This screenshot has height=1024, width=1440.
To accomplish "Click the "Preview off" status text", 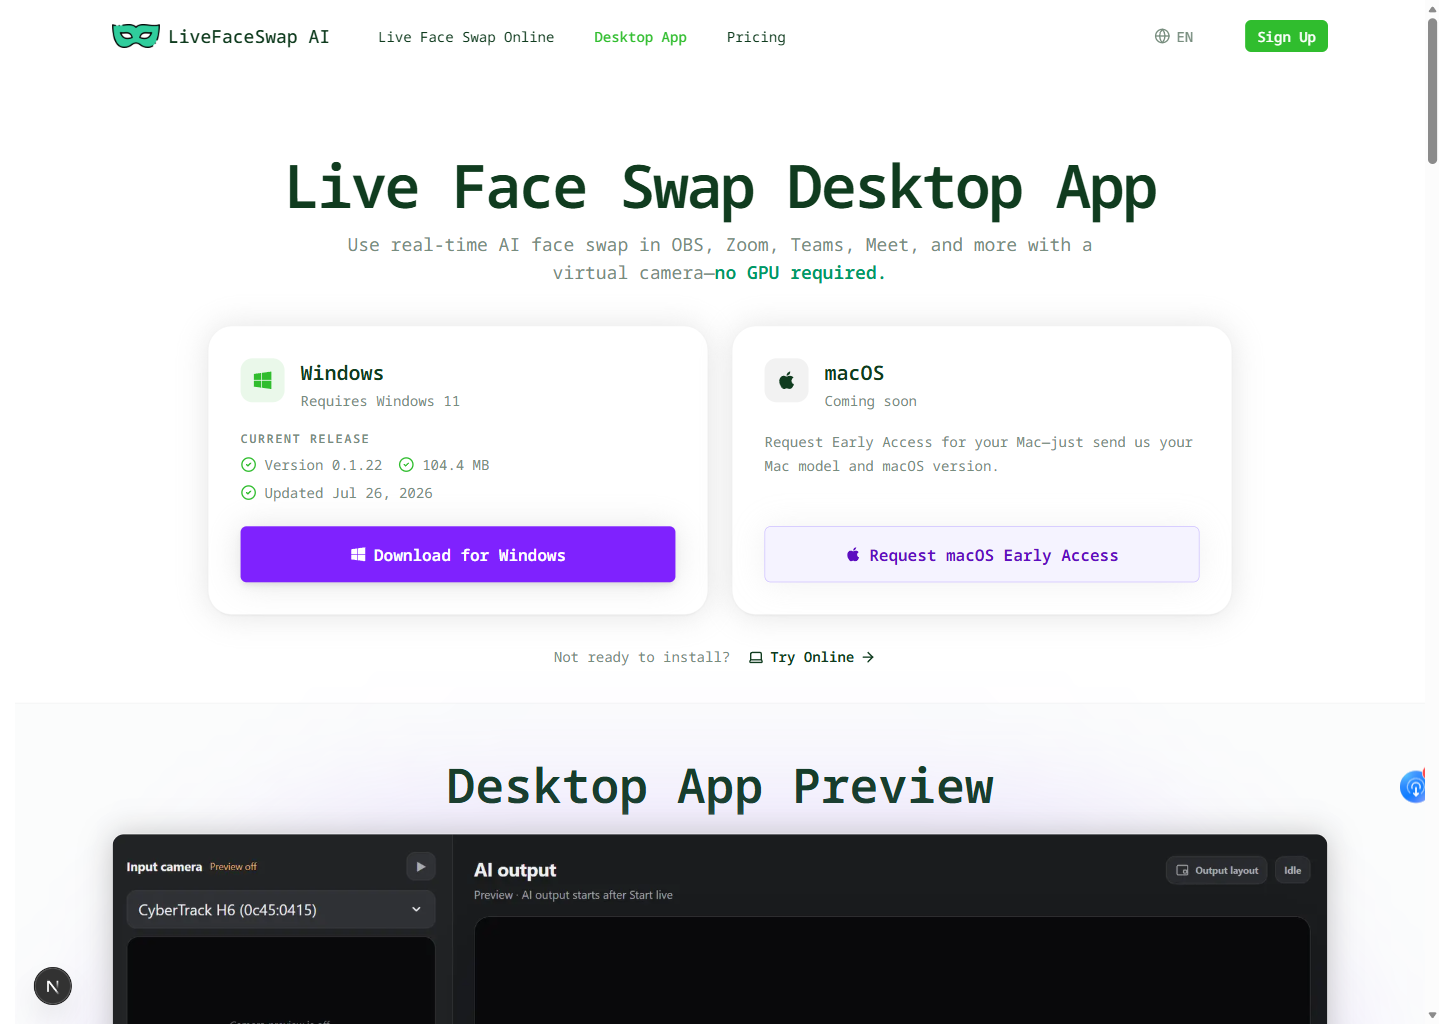I will pos(233,867).
